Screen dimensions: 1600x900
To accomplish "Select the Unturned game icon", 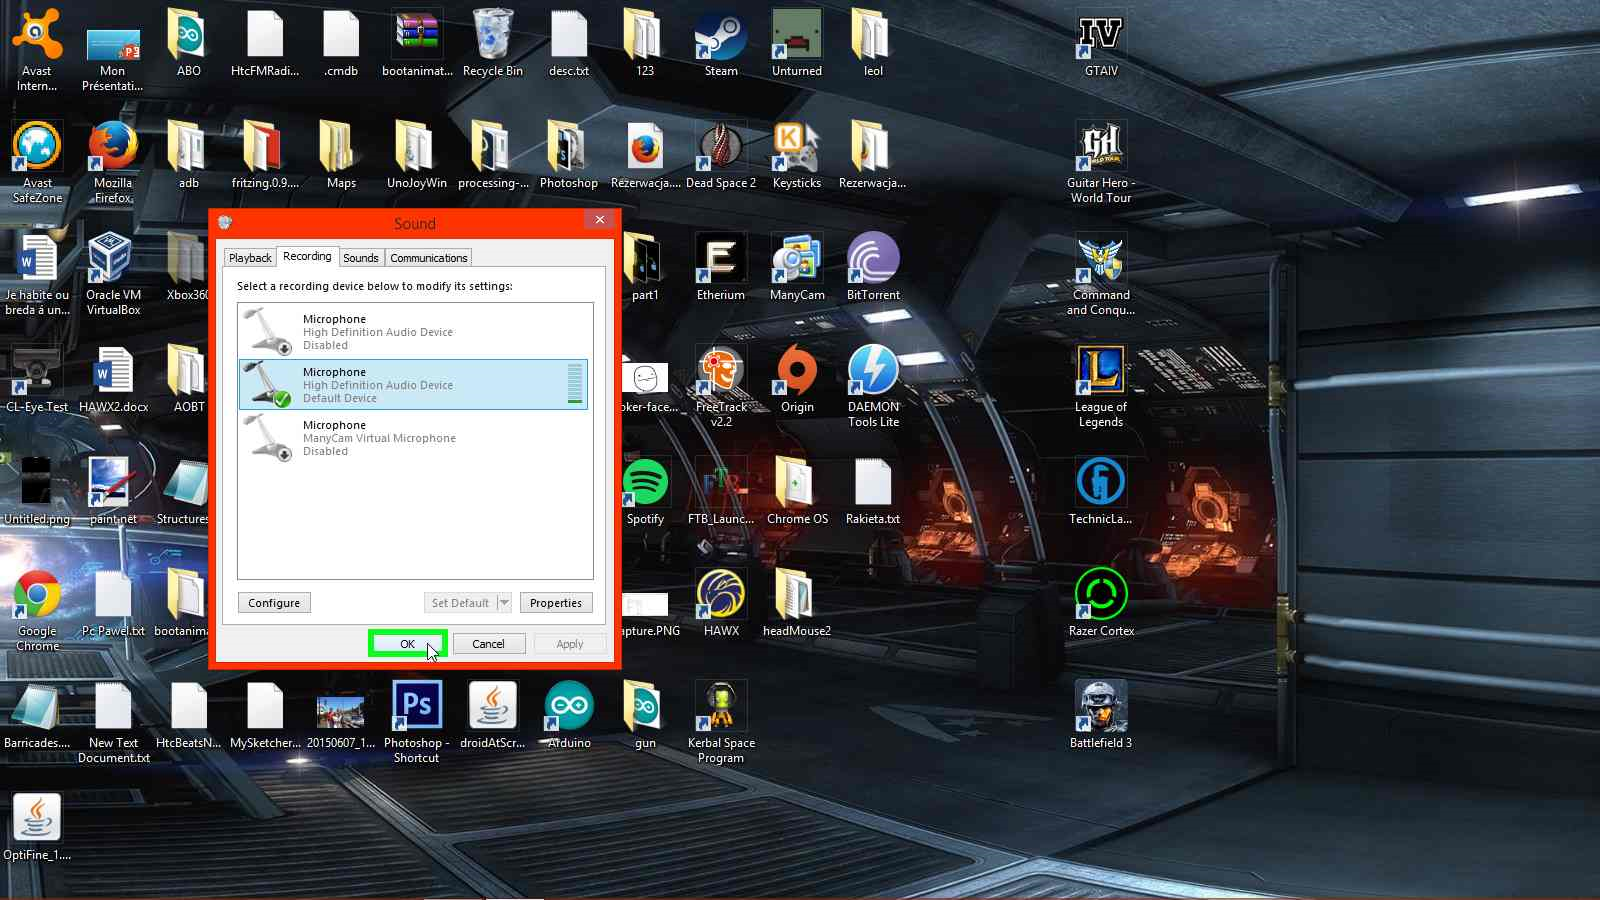I will tap(797, 42).
